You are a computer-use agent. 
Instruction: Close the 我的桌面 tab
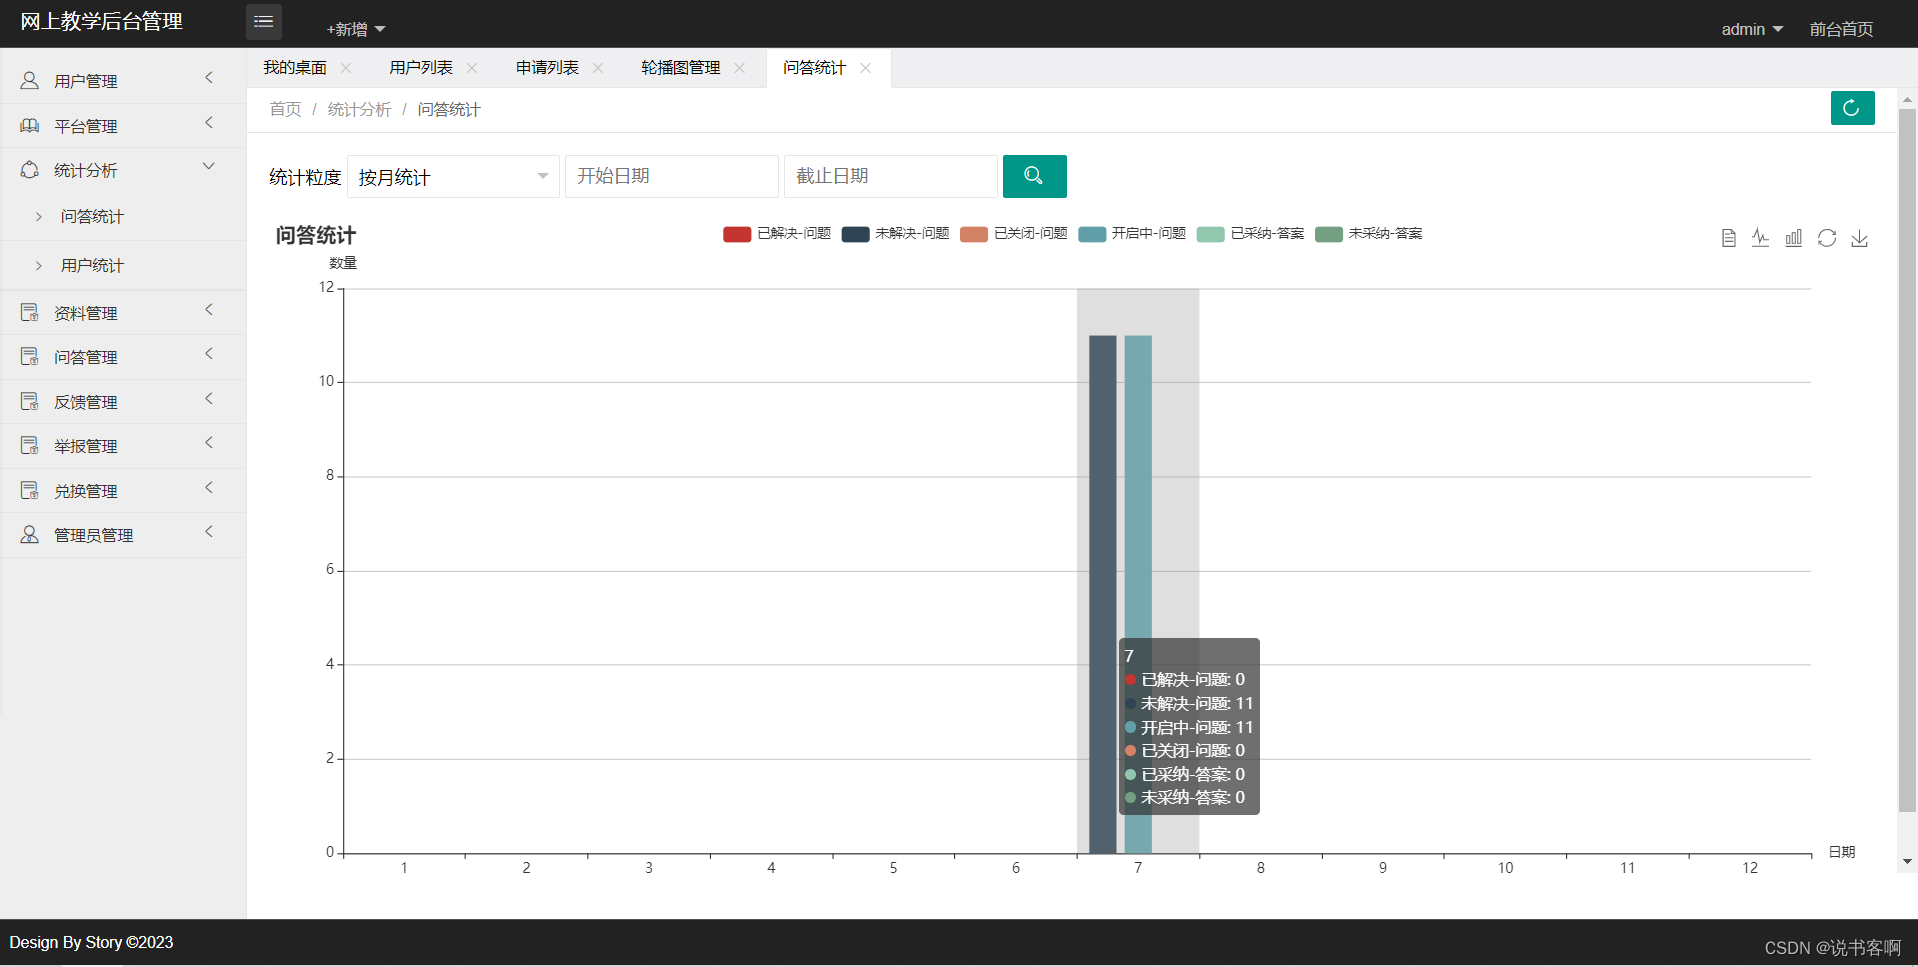click(346, 68)
